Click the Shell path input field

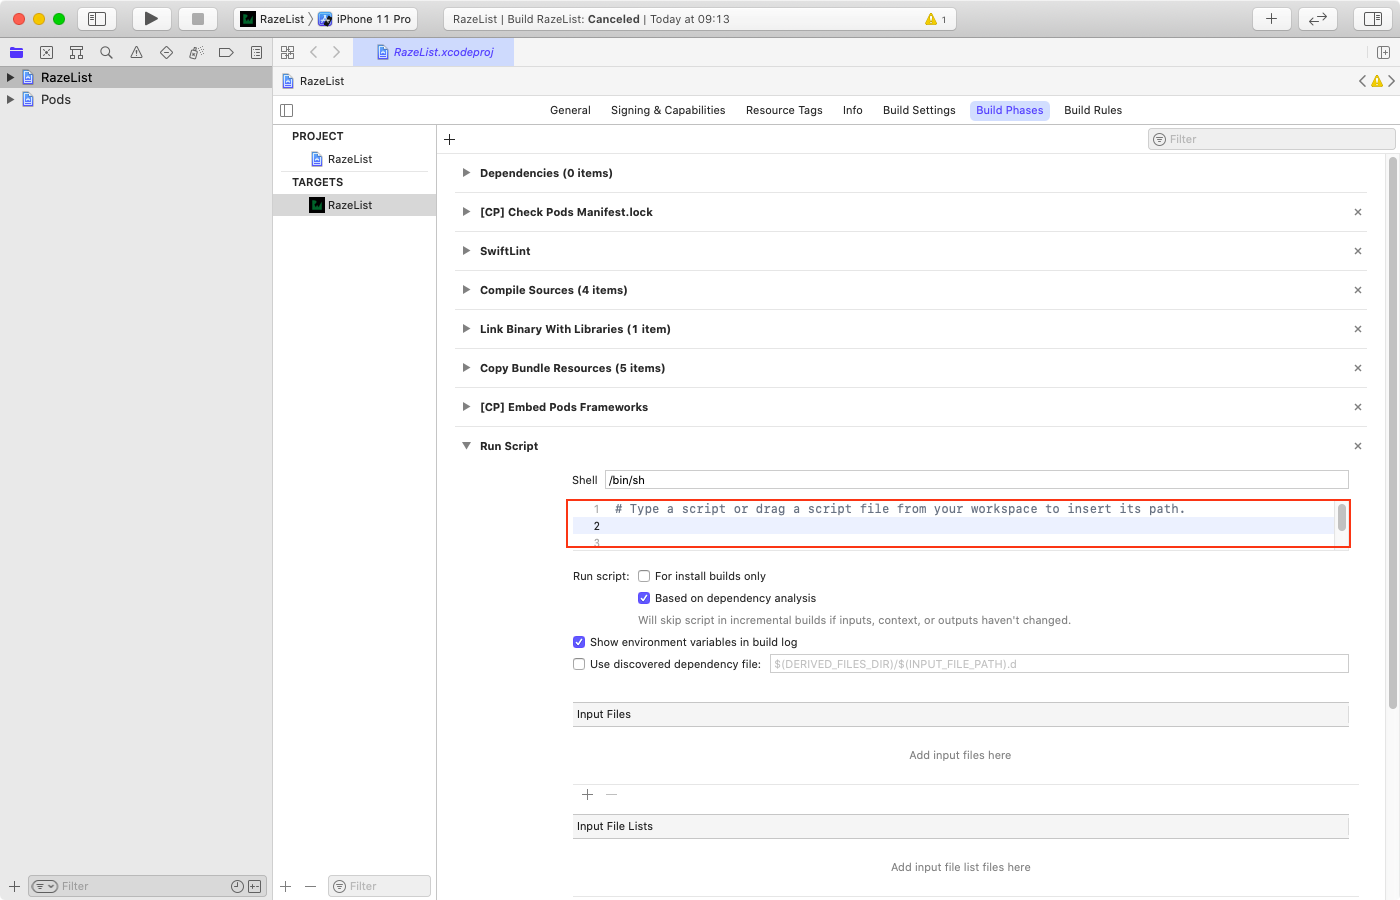pyautogui.click(x=975, y=480)
